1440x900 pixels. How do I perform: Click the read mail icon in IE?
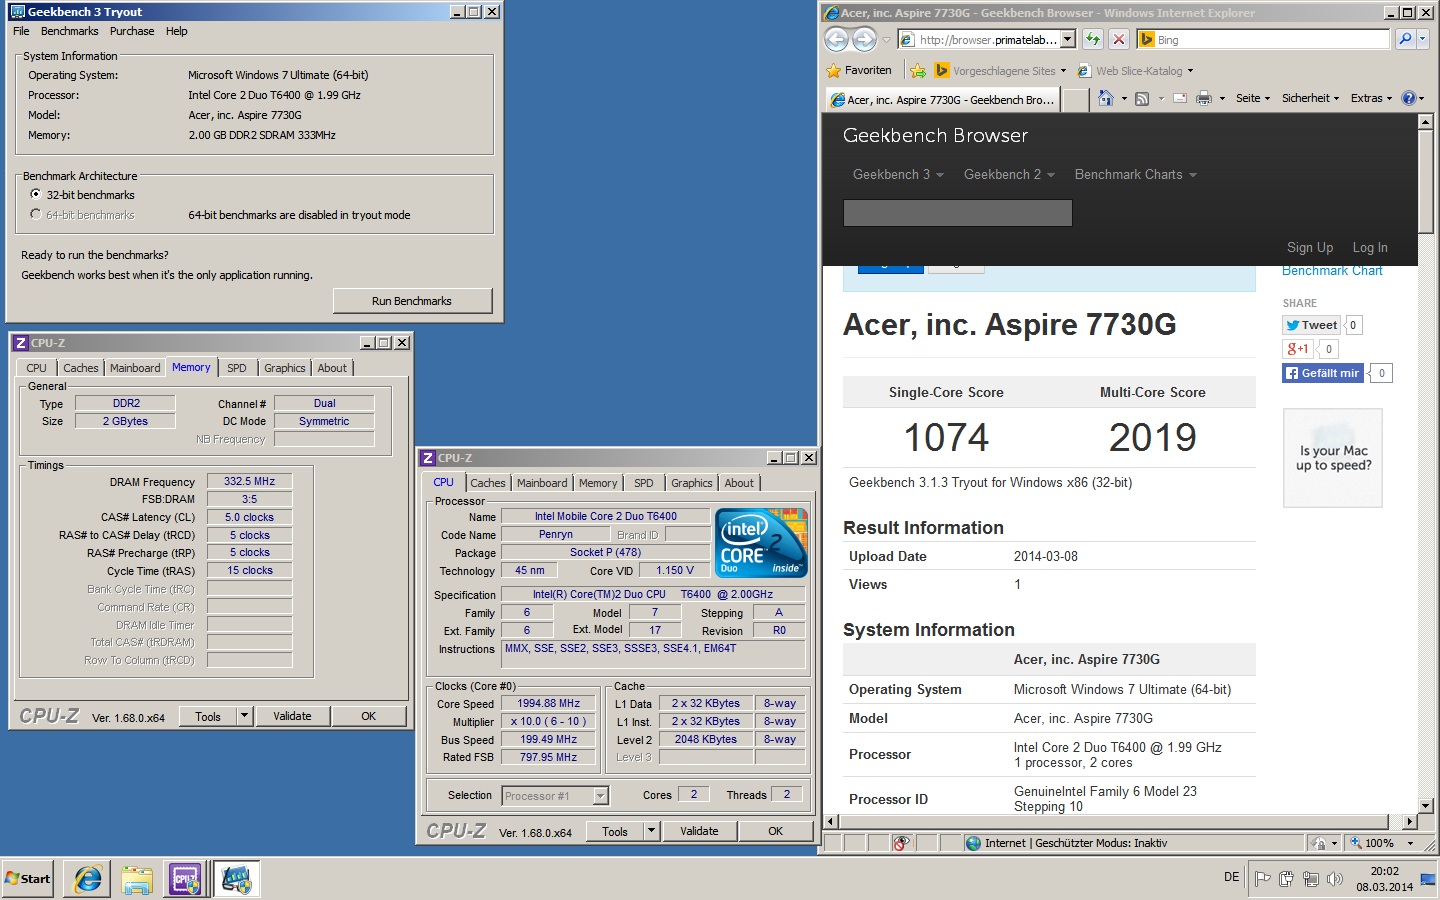pos(1179,98)
